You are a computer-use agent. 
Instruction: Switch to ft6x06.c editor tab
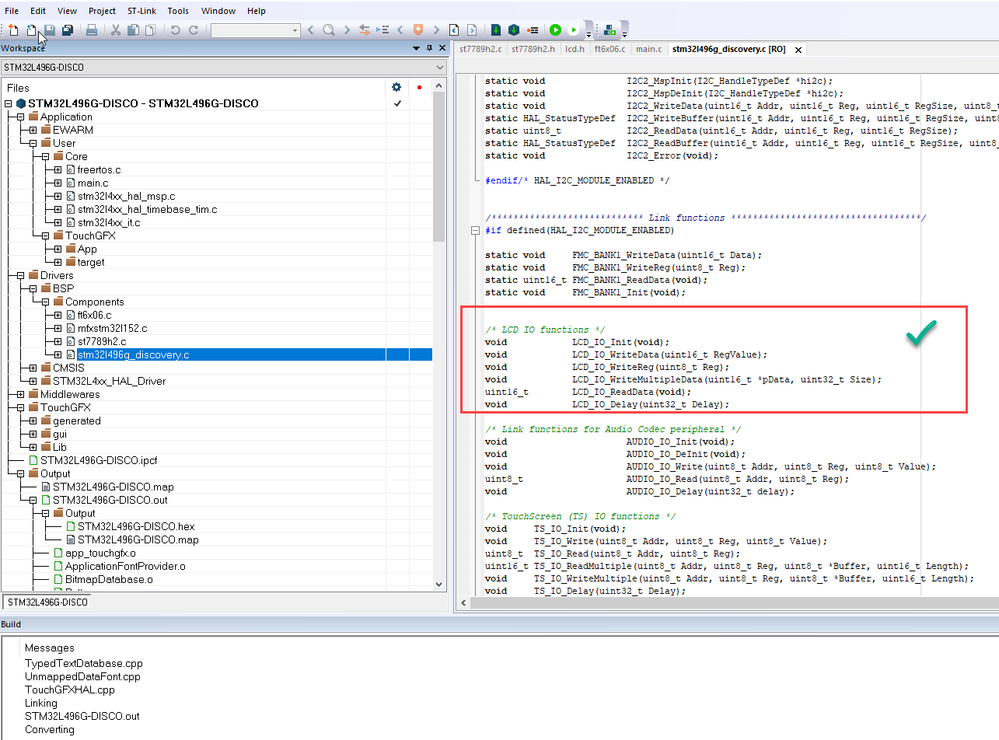[x=609, y=49]
